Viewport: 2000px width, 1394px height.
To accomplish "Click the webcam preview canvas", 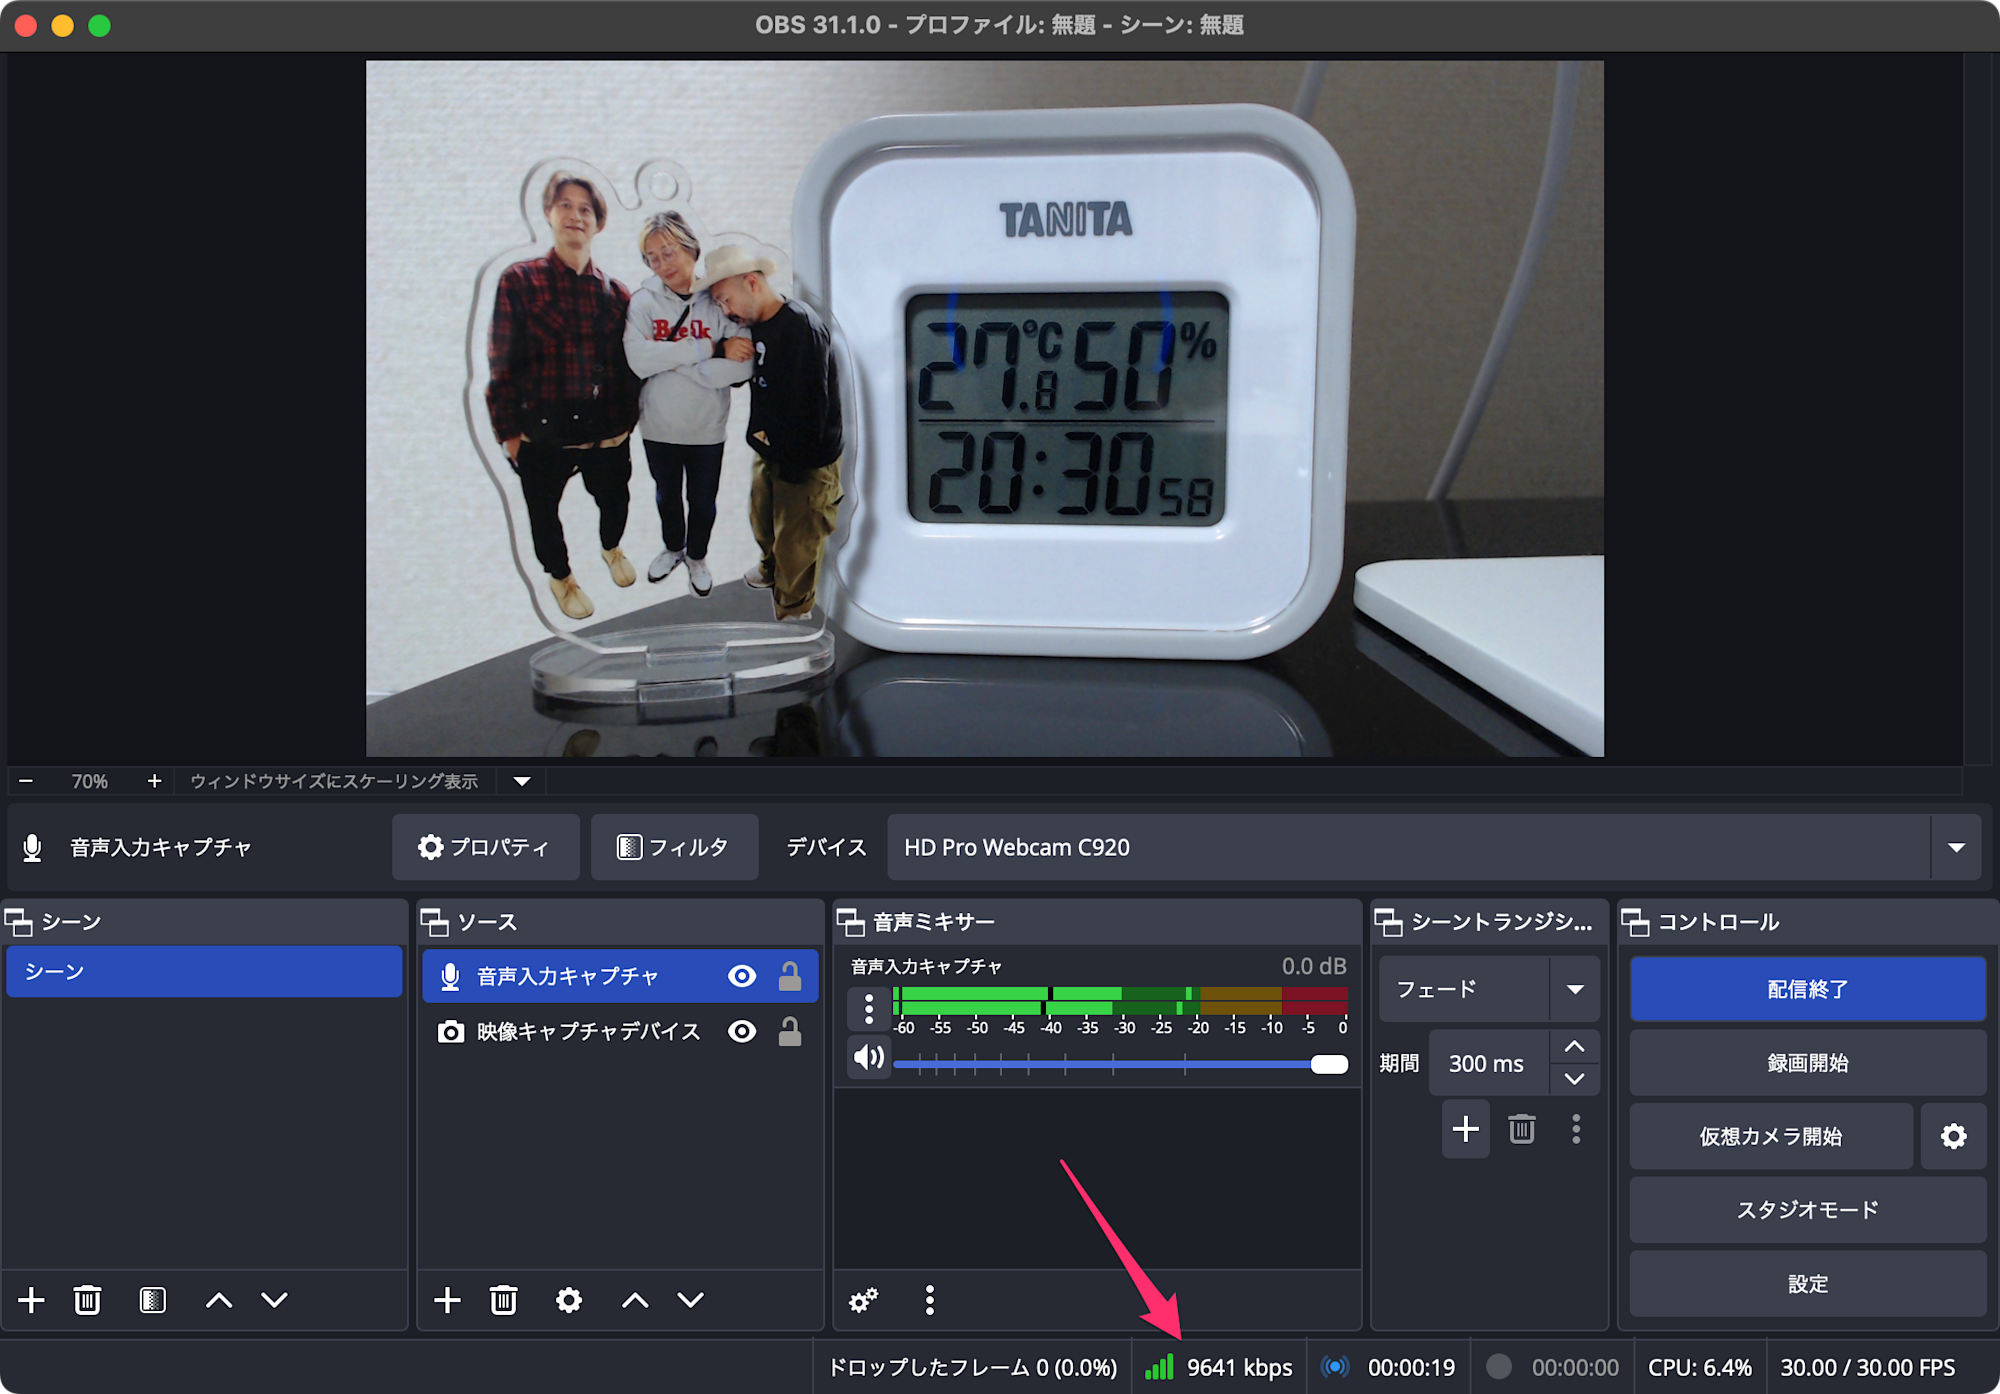I will click(x=985, y=408).
